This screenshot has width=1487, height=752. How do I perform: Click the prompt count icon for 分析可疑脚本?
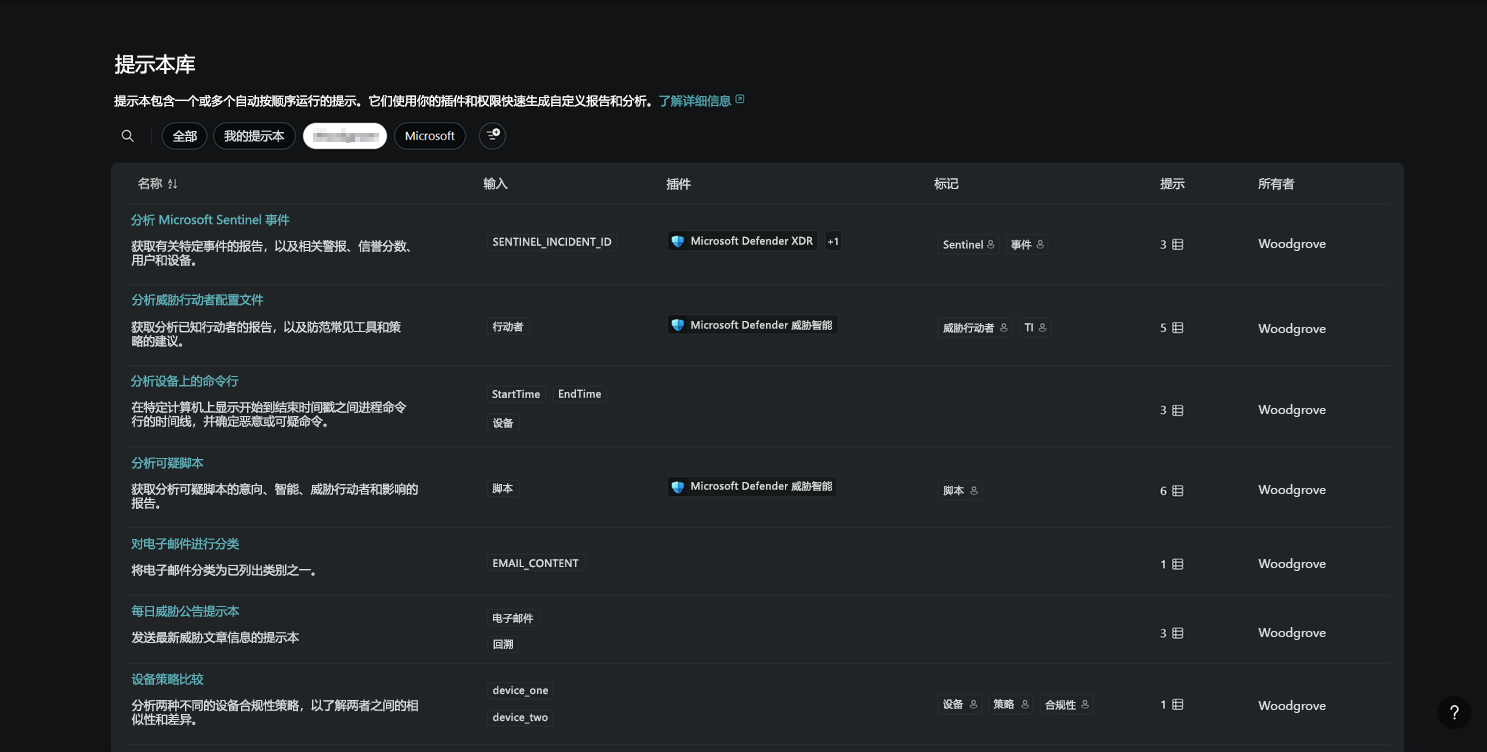[x=1178, y=491]
